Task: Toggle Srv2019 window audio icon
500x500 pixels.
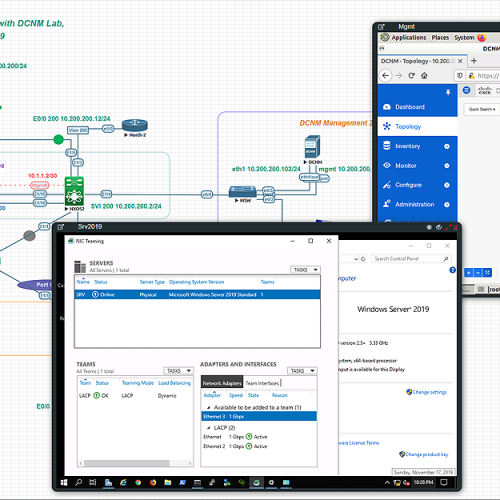Action: tap(439, 227)
